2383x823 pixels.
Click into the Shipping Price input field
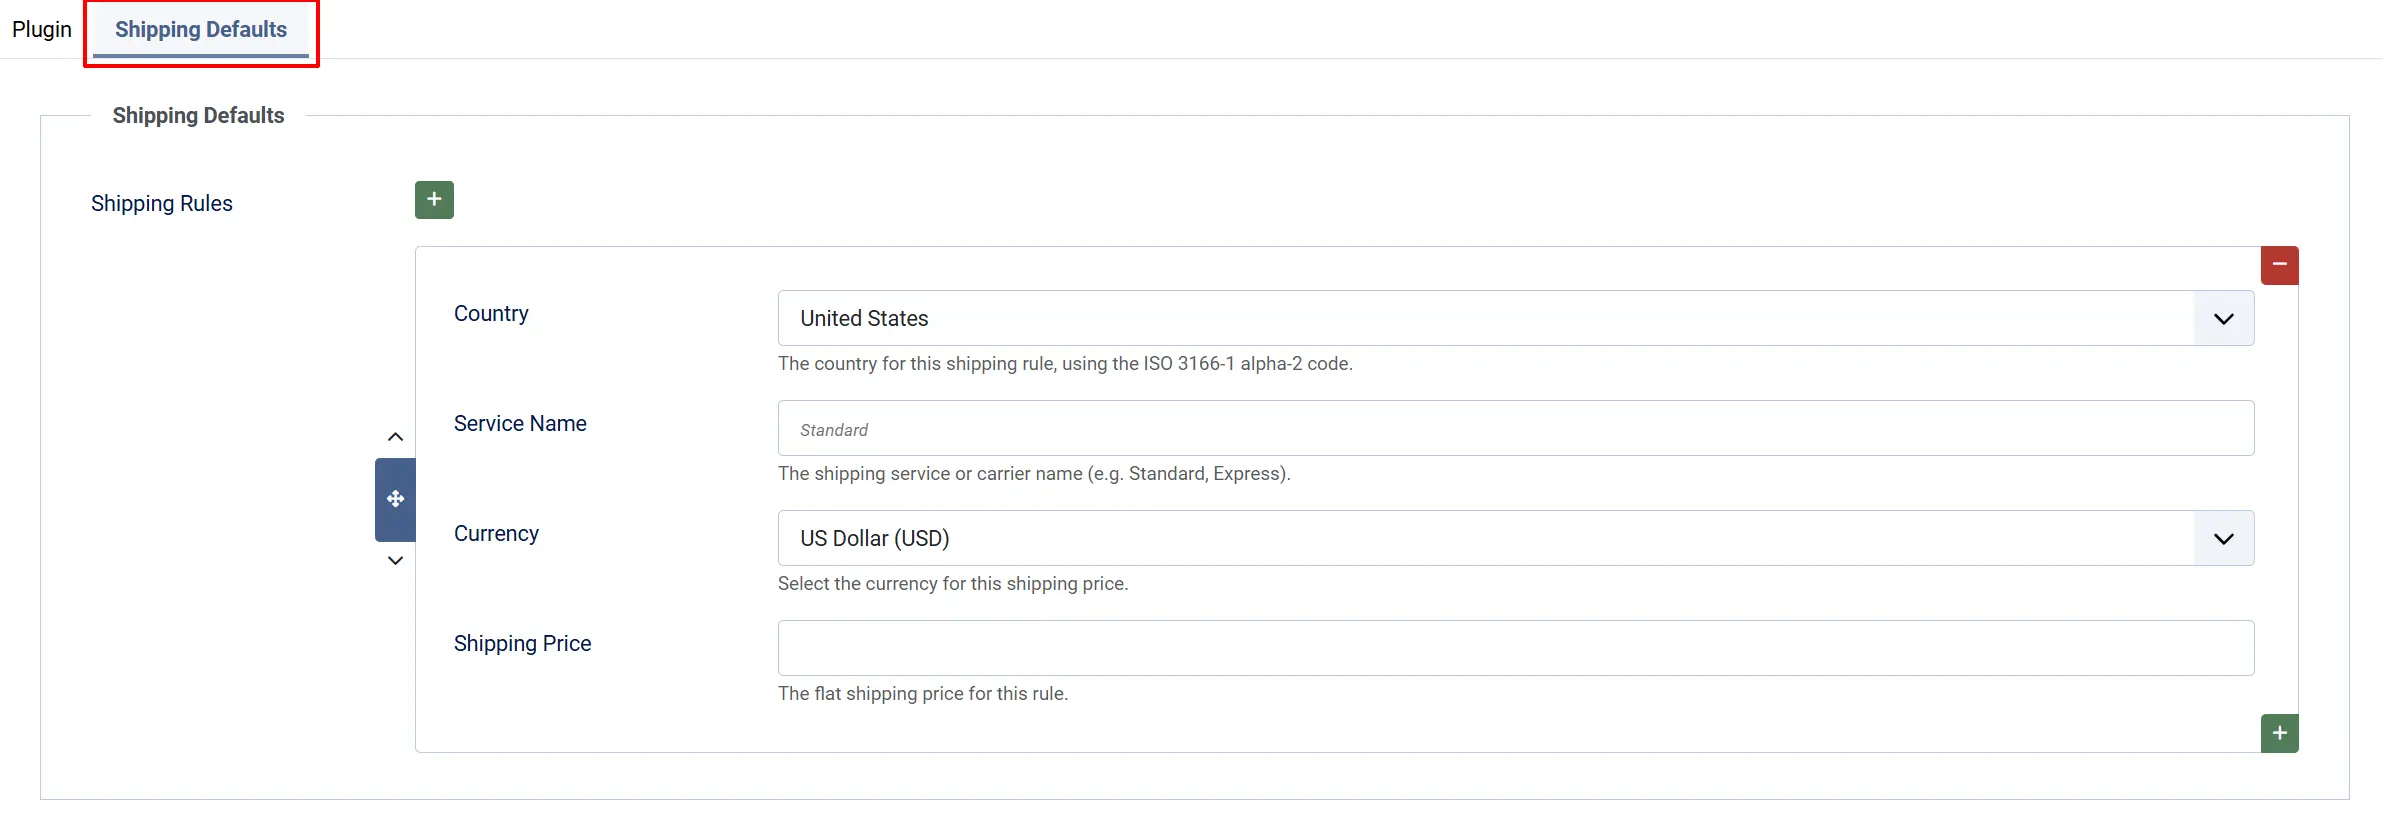[x=1516, y=648]
